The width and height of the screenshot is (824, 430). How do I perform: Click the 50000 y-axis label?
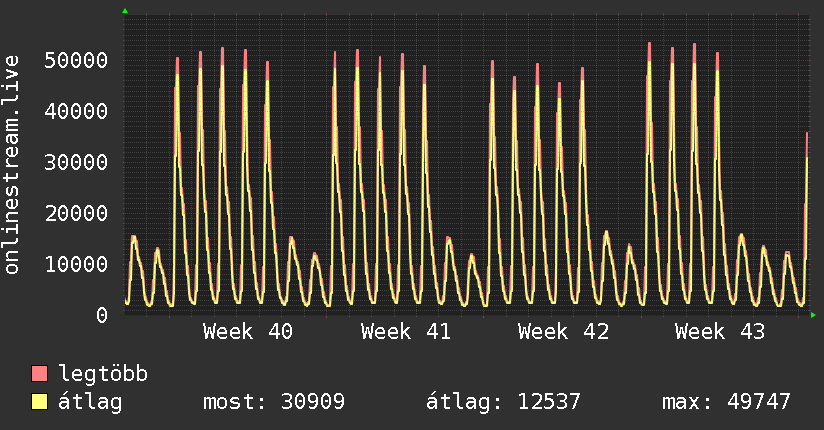tap(76, 60)
